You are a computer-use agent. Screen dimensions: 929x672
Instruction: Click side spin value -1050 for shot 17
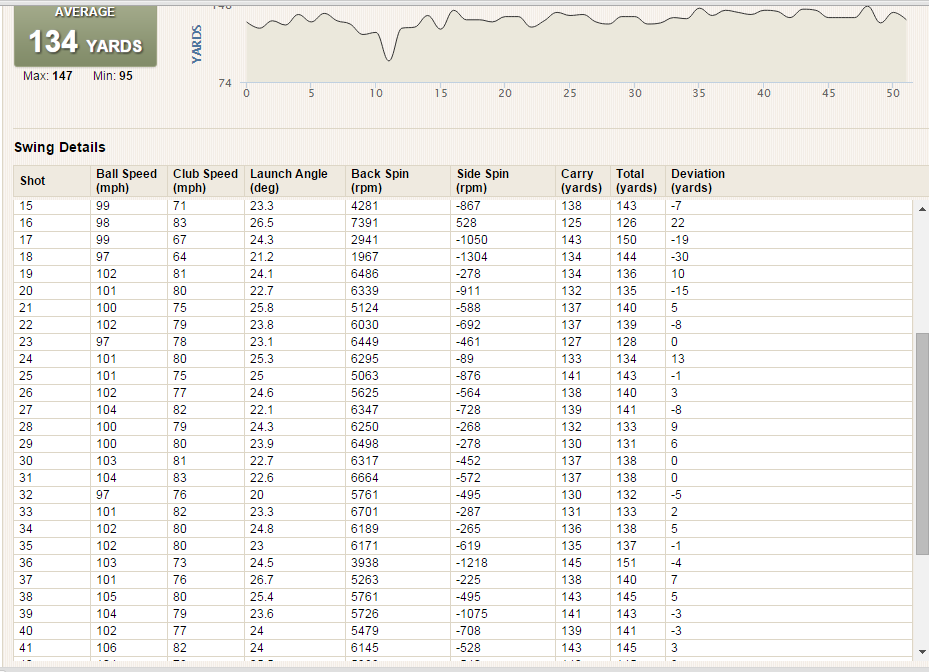coord(472,240)
